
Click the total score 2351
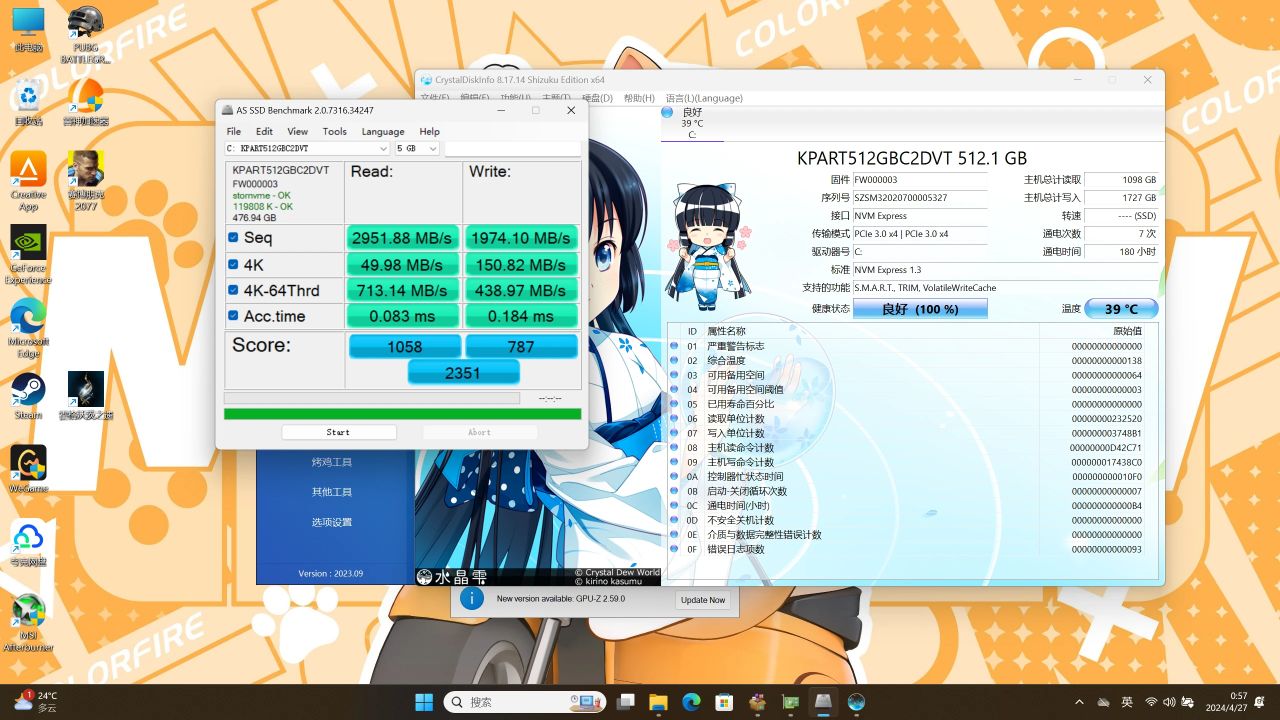tap(463, 372)
